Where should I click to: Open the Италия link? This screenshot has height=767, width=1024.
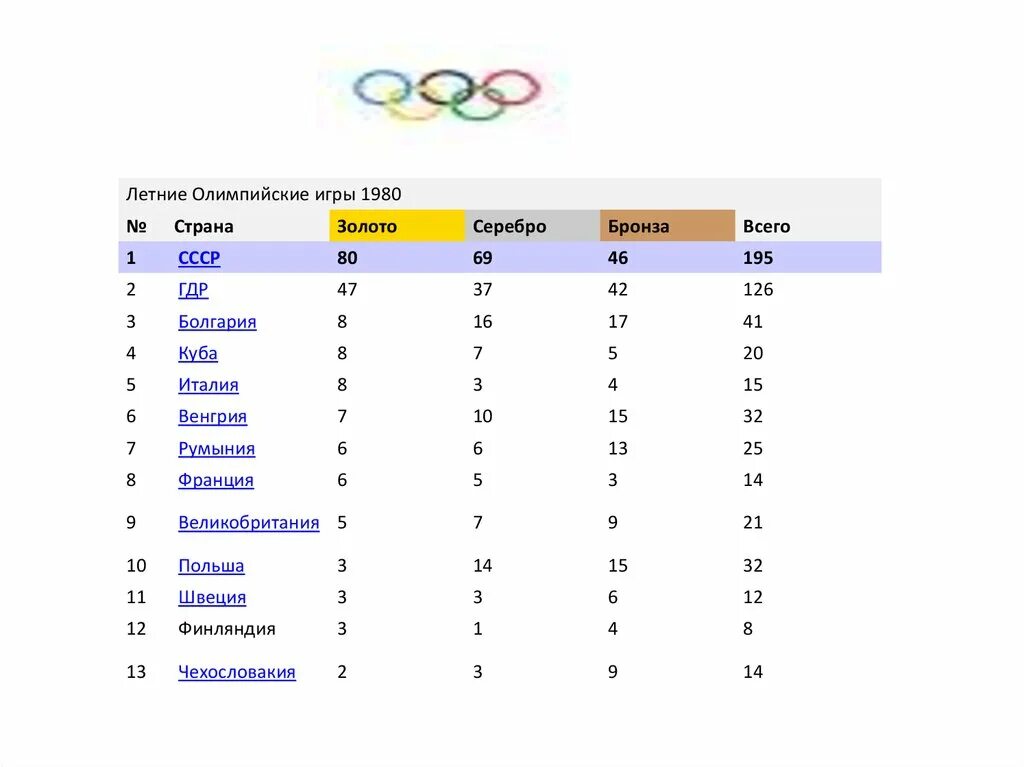pyautogui.click(x=208, y=385)
